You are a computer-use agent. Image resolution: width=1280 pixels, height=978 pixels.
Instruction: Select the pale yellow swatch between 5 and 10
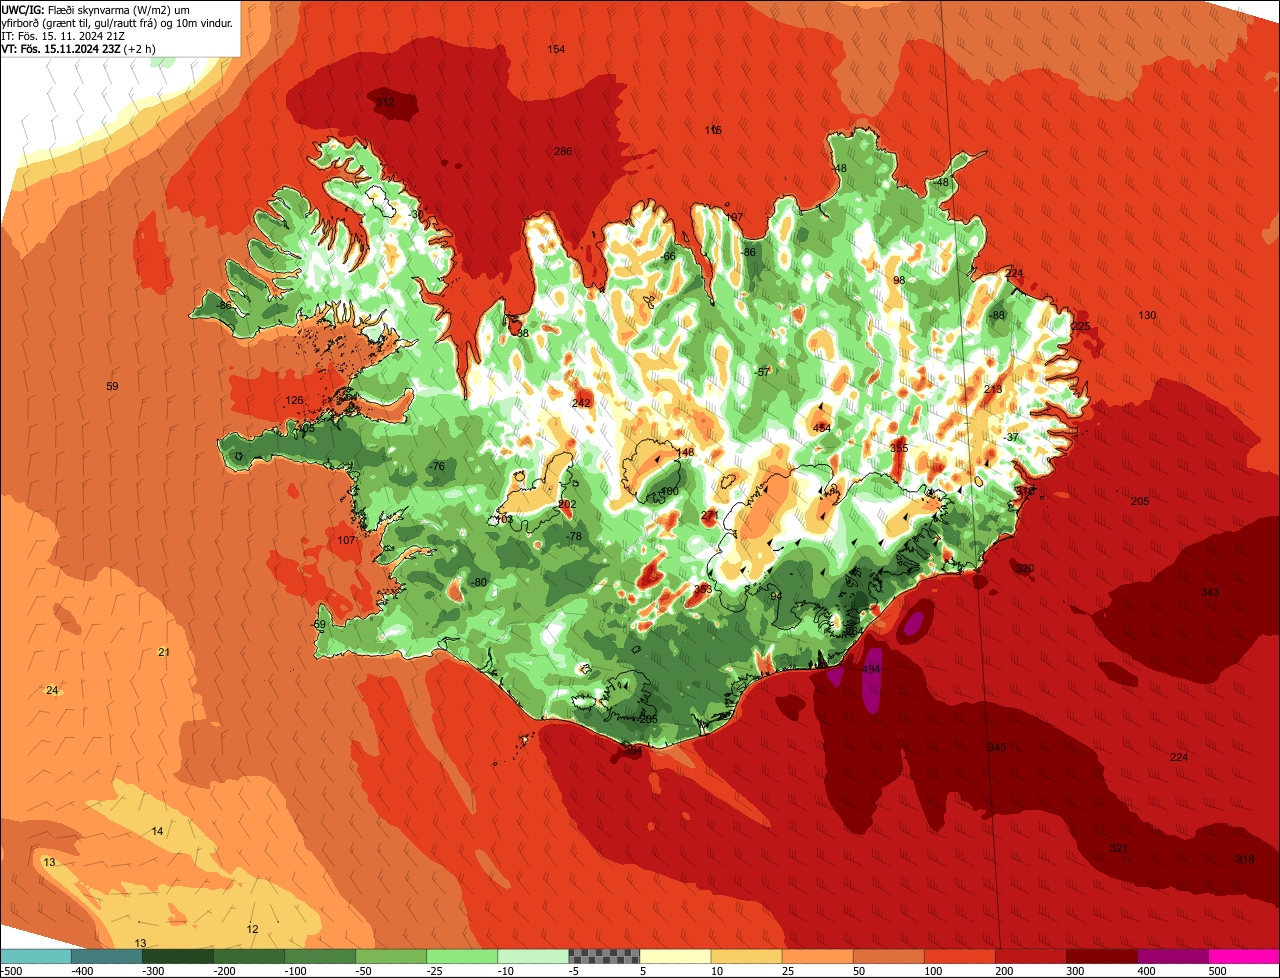tap(676, 956)
